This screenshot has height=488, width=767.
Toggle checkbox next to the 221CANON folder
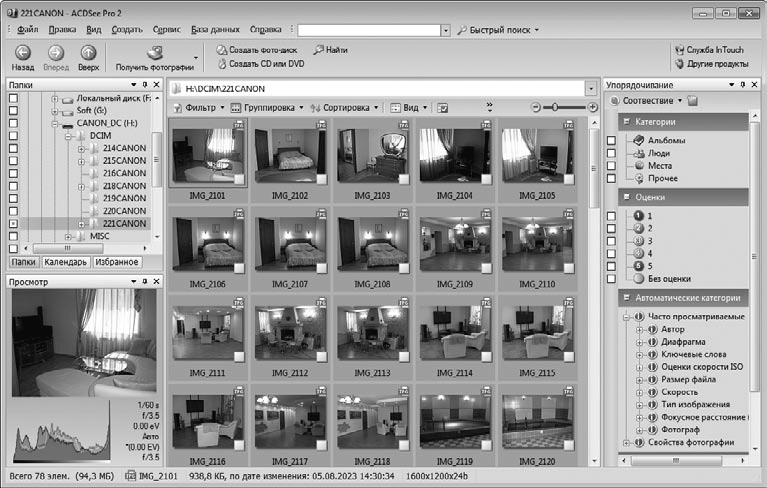tap(13, 224)
